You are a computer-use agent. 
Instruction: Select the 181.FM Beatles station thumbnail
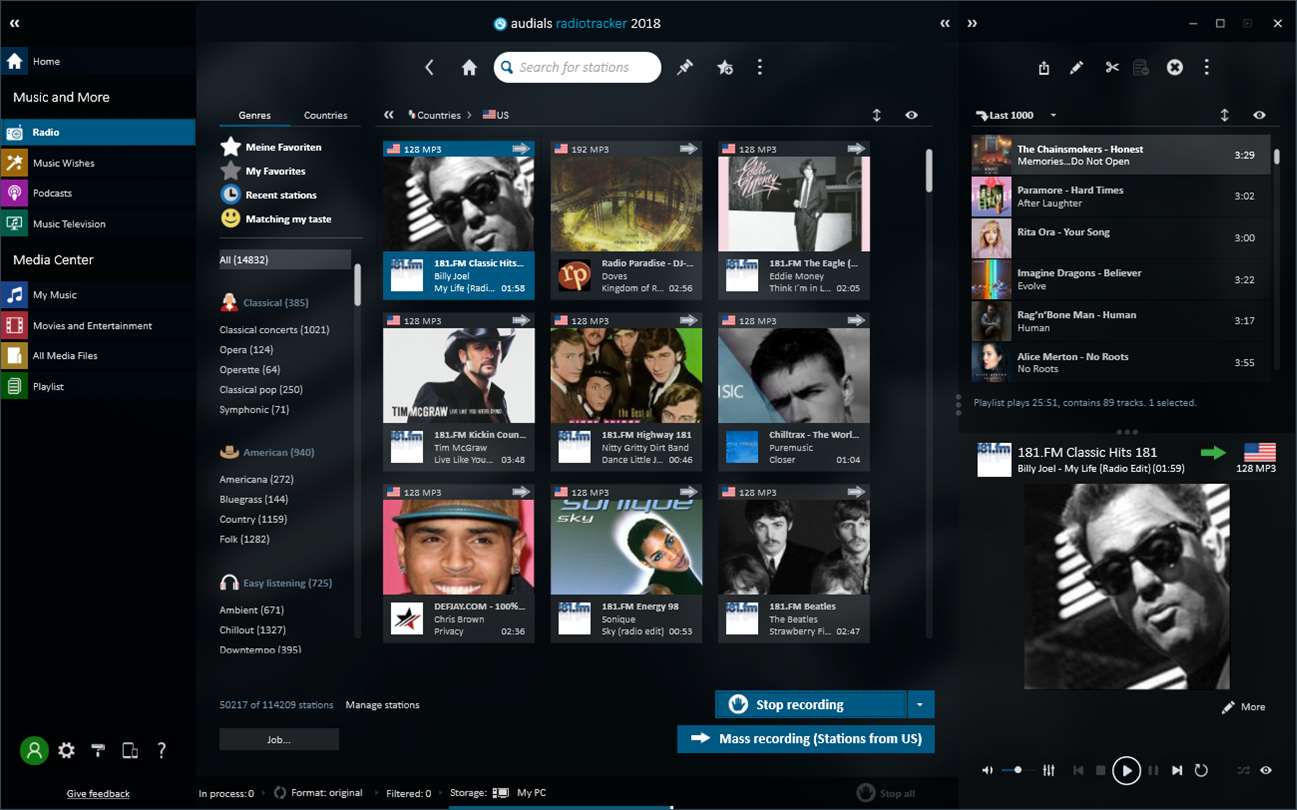tap(794, 540)
